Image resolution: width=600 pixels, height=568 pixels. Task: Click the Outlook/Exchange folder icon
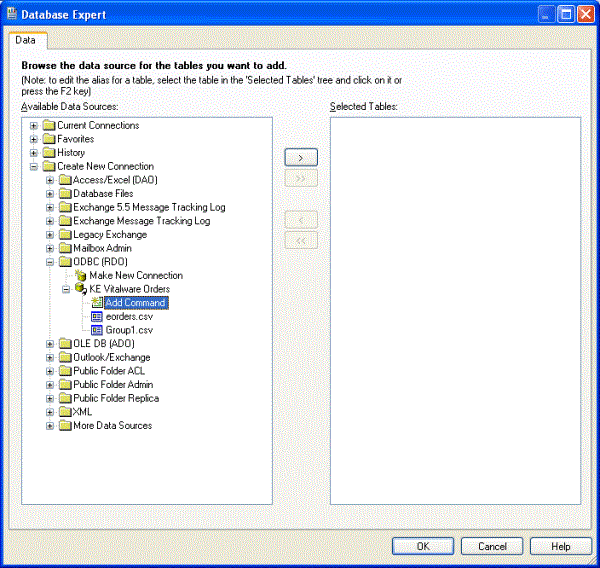(x=65, y=357)
